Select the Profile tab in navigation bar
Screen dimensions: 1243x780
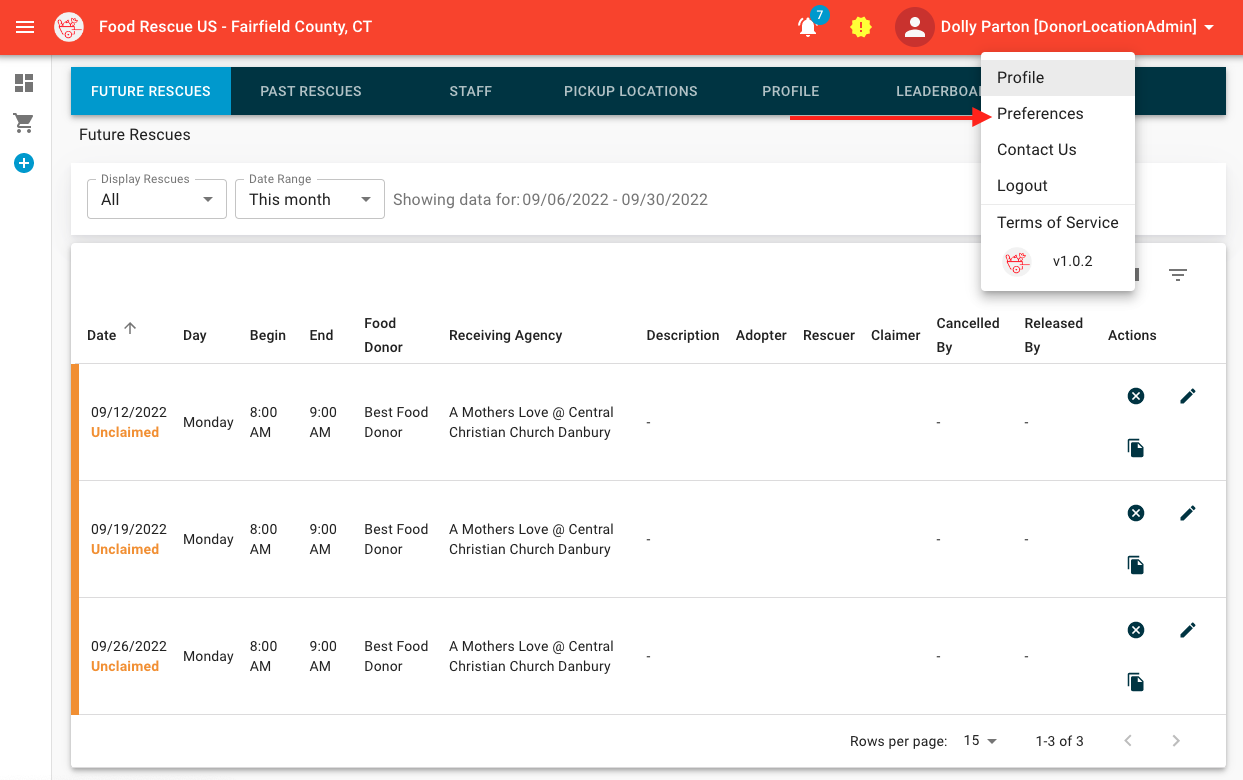tap(791, 91)
